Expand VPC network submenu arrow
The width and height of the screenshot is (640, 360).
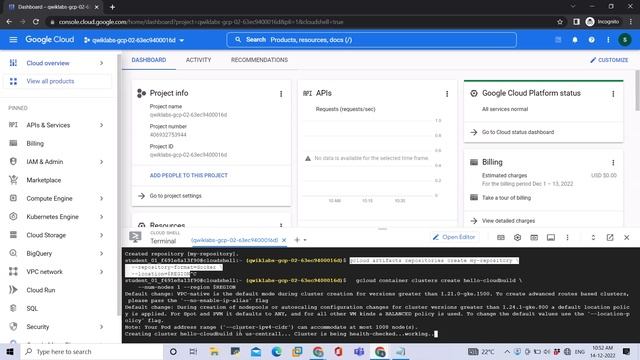point(102,272)
